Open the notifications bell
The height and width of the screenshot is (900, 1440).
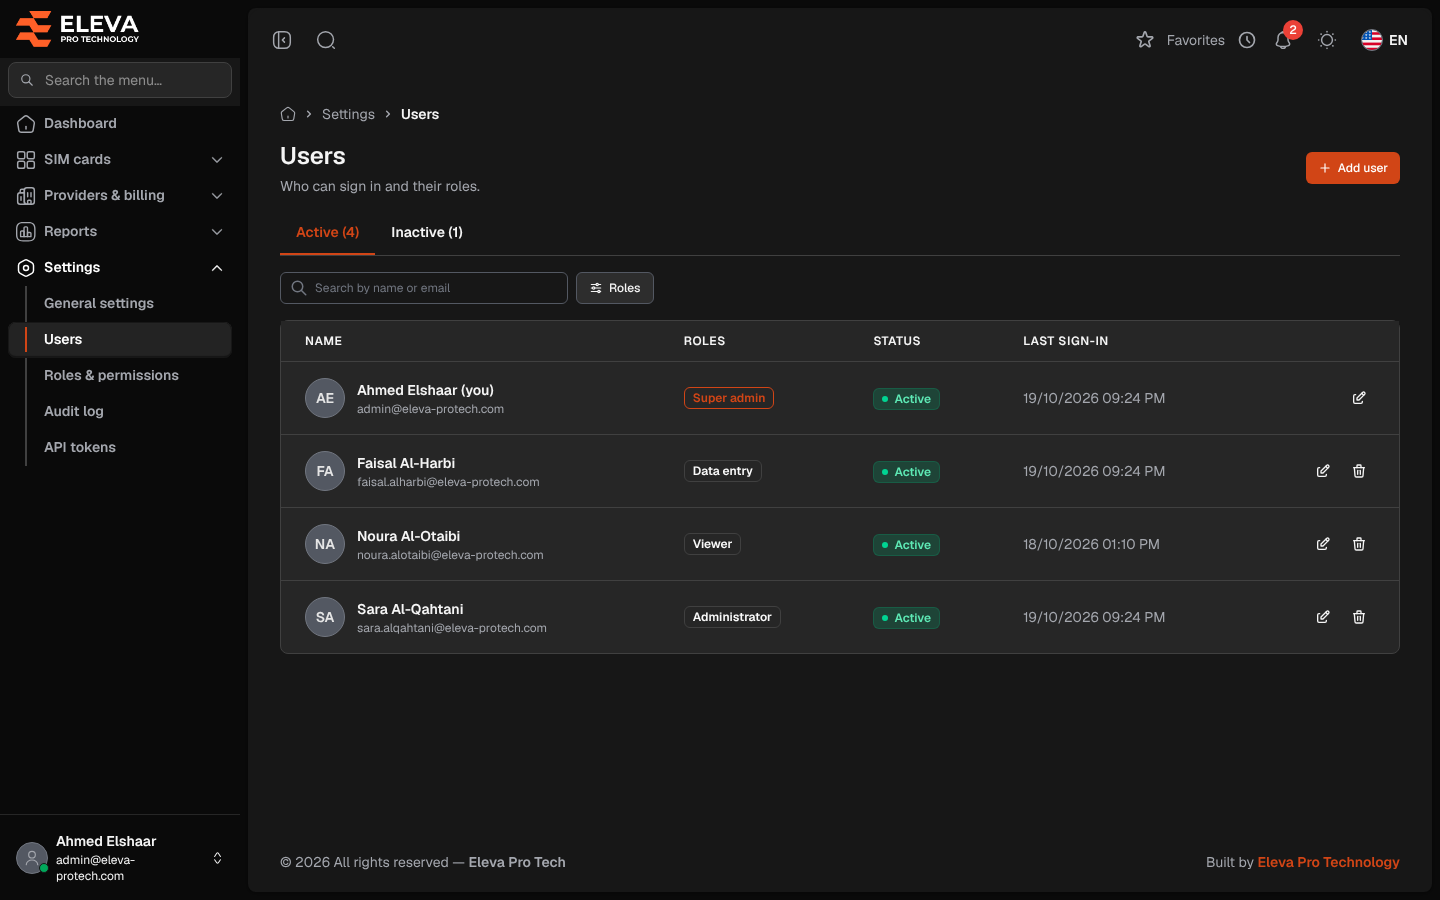[x=1283, y=40]
